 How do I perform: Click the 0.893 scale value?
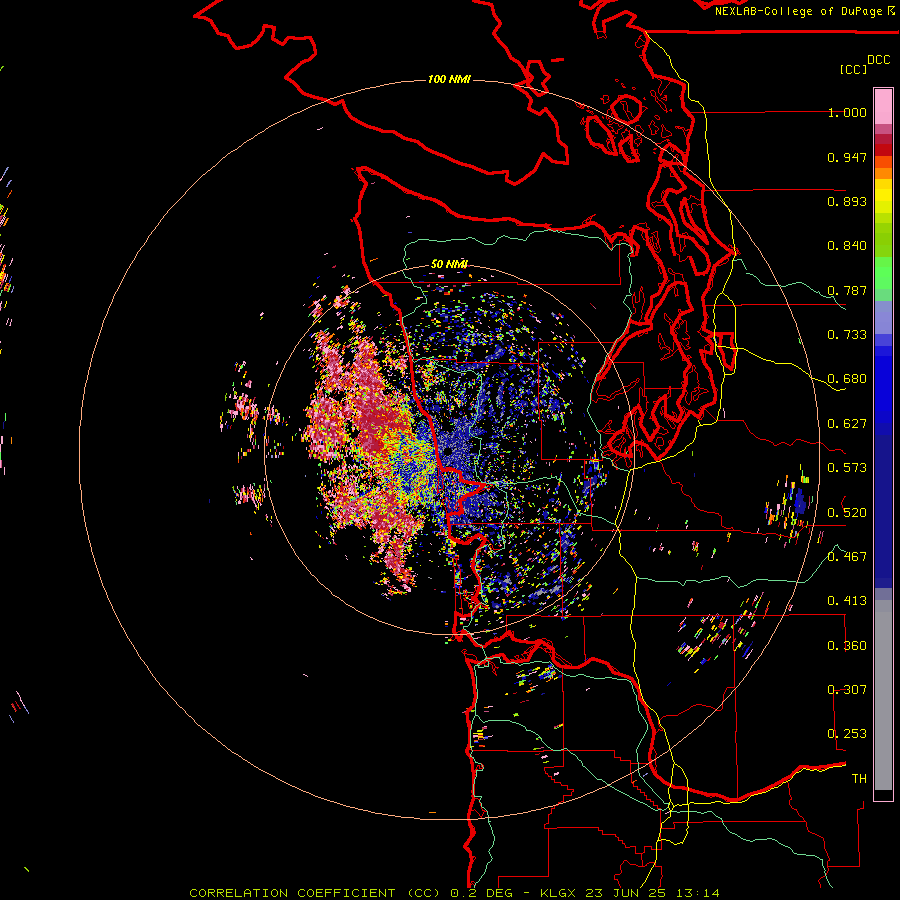click(847, 201)
